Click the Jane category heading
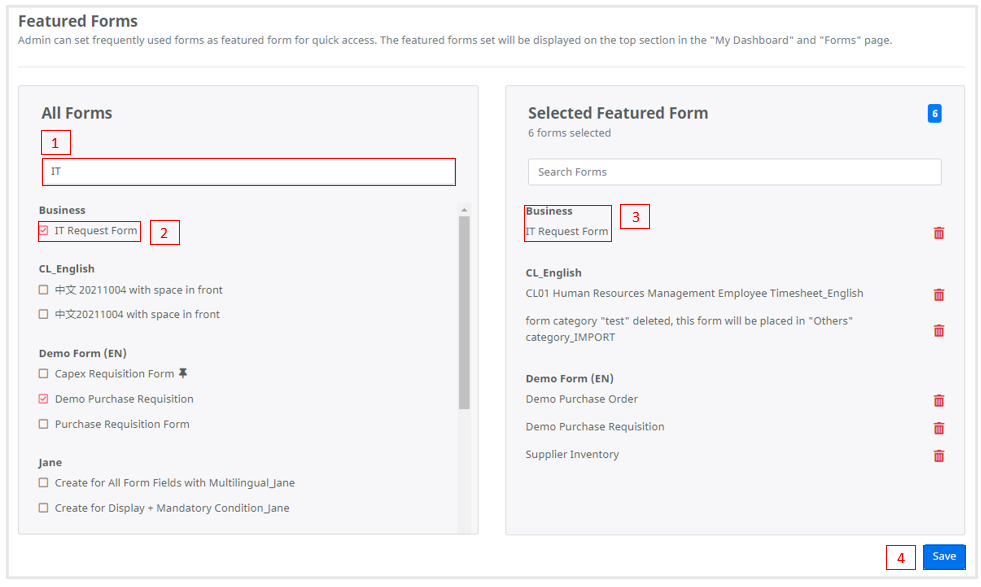 click(x=50, y=462)
